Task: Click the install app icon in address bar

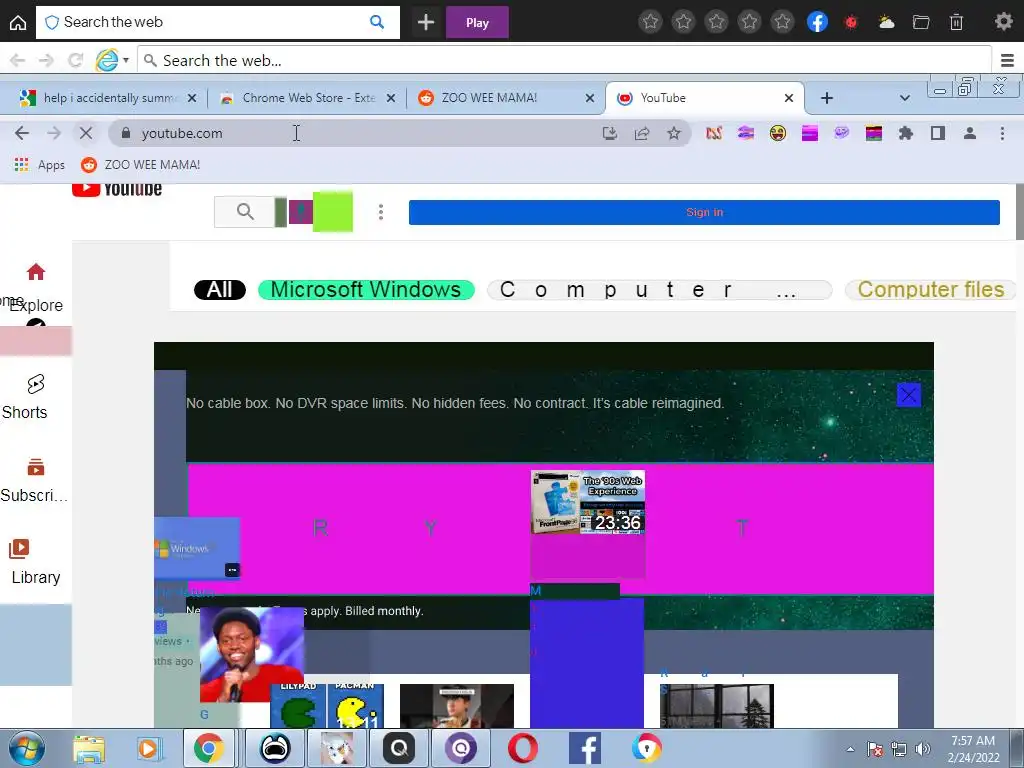Action: [609, 134]
